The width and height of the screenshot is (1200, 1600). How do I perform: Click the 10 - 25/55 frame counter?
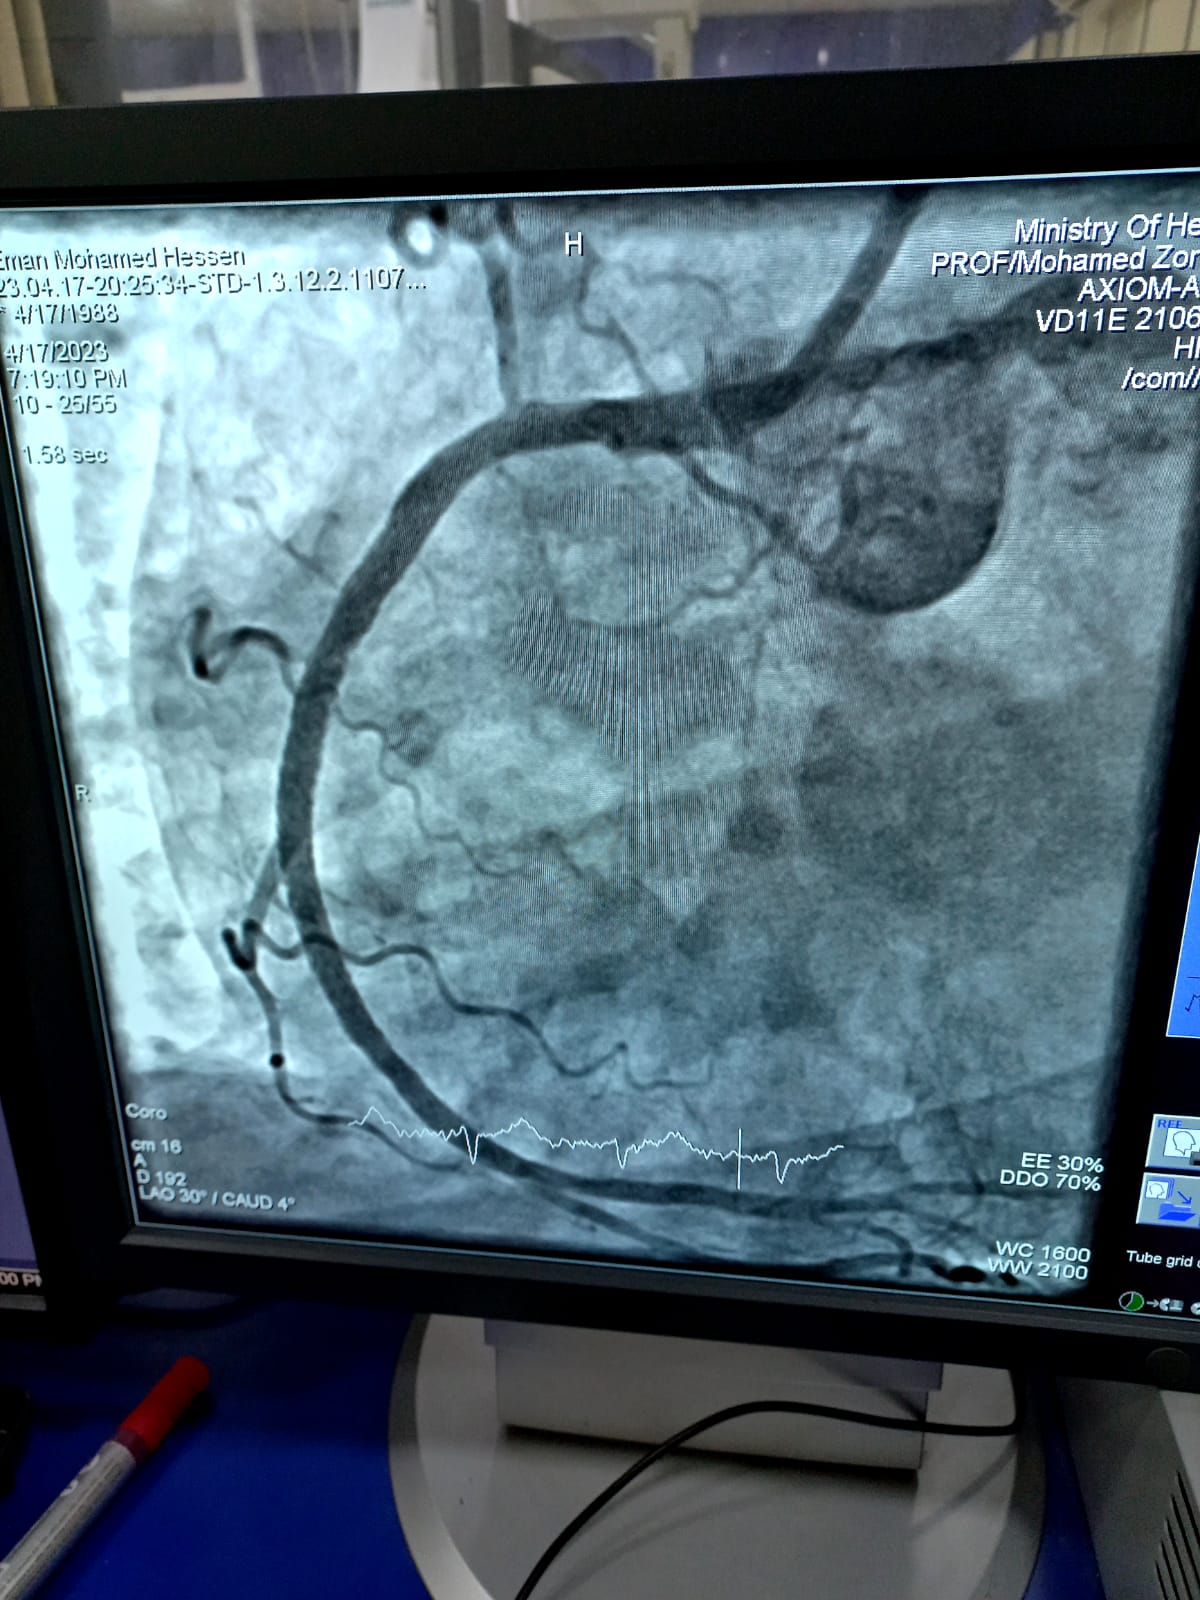[65, 404]
